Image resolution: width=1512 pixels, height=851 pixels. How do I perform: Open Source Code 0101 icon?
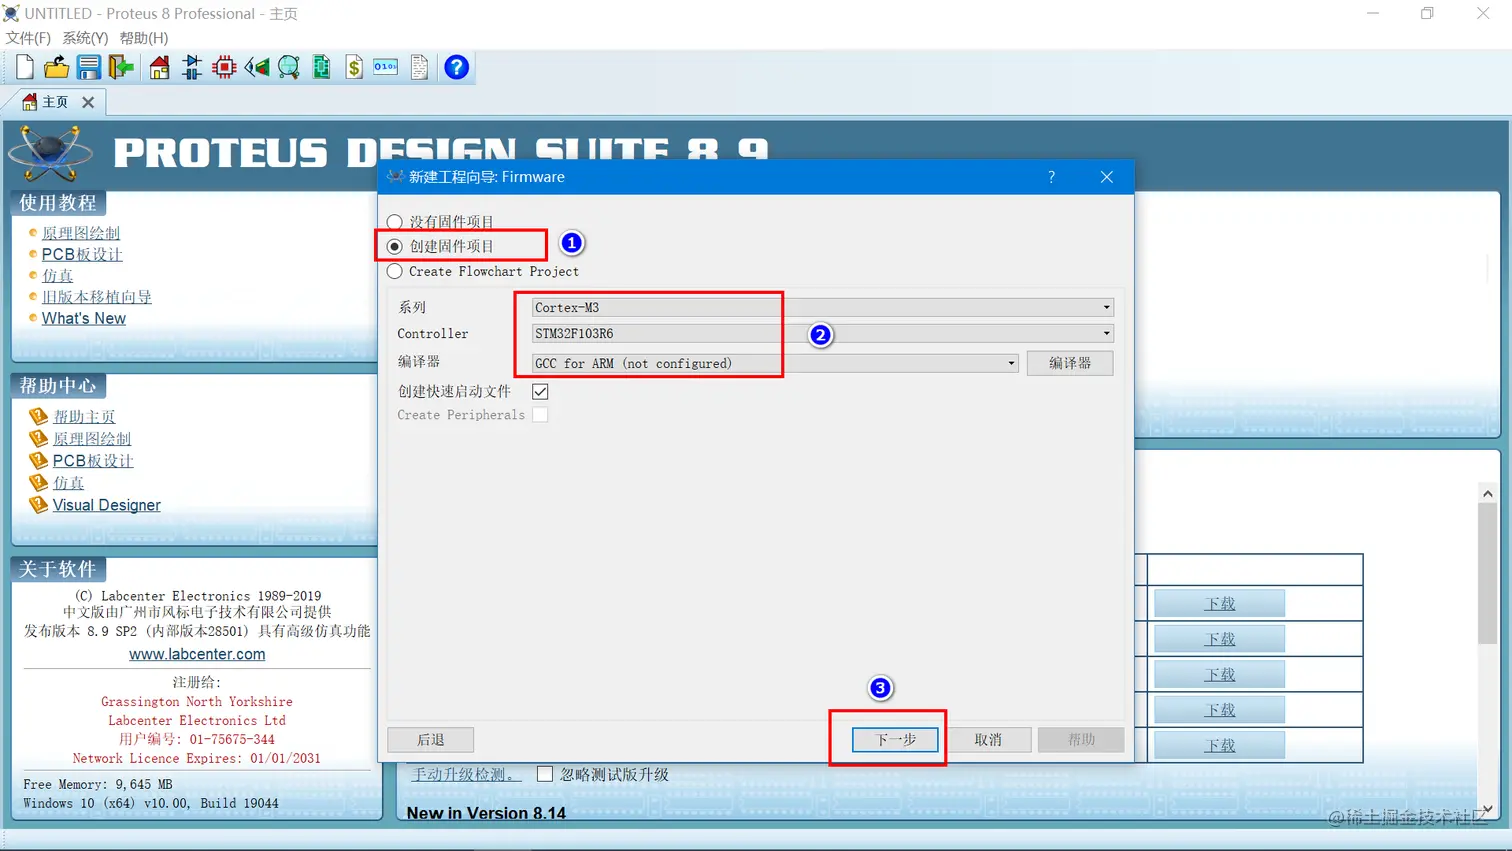pyautogui.click(x=386, y=67)
